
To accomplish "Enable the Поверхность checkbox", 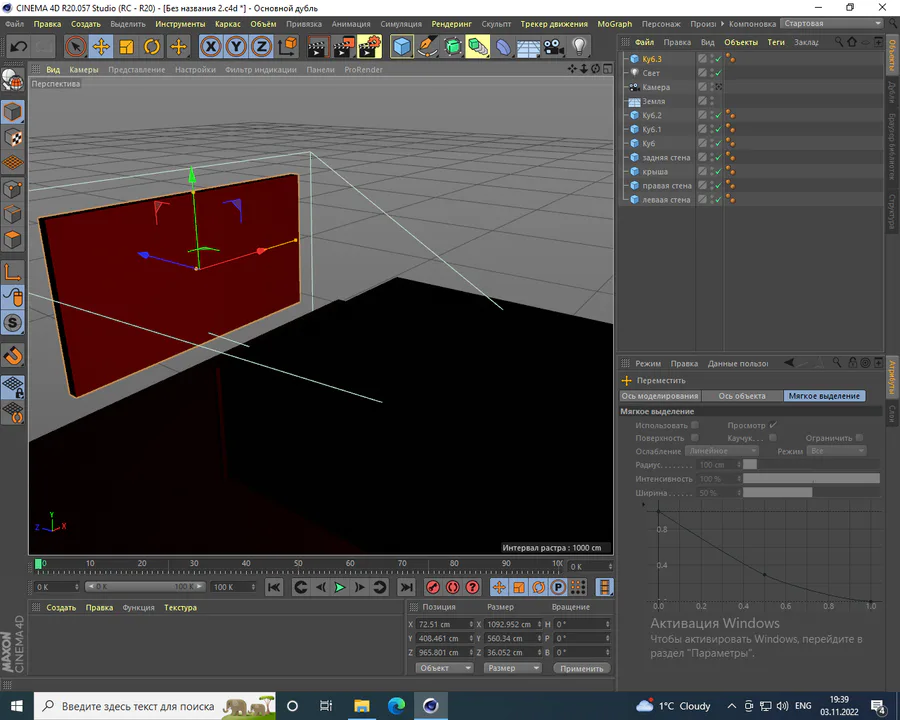I will point(695,438).
